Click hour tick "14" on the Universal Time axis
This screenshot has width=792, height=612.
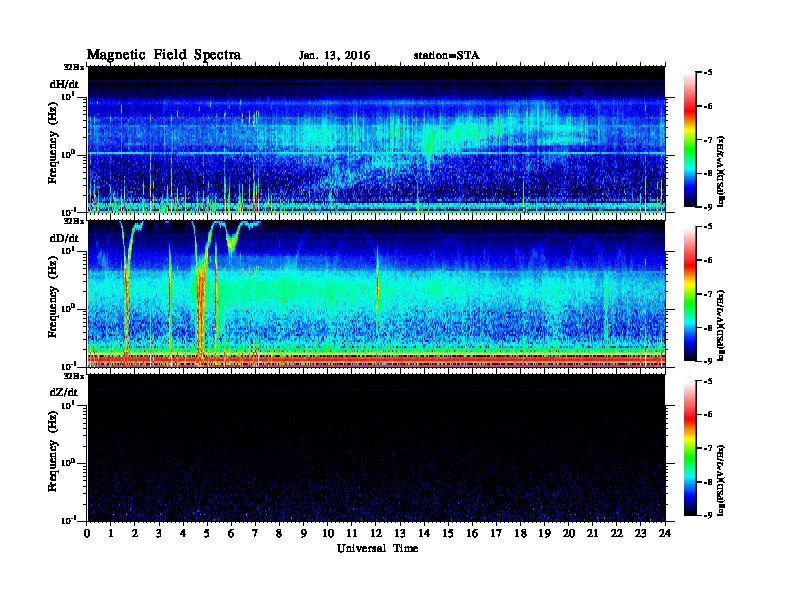(424, 534)
